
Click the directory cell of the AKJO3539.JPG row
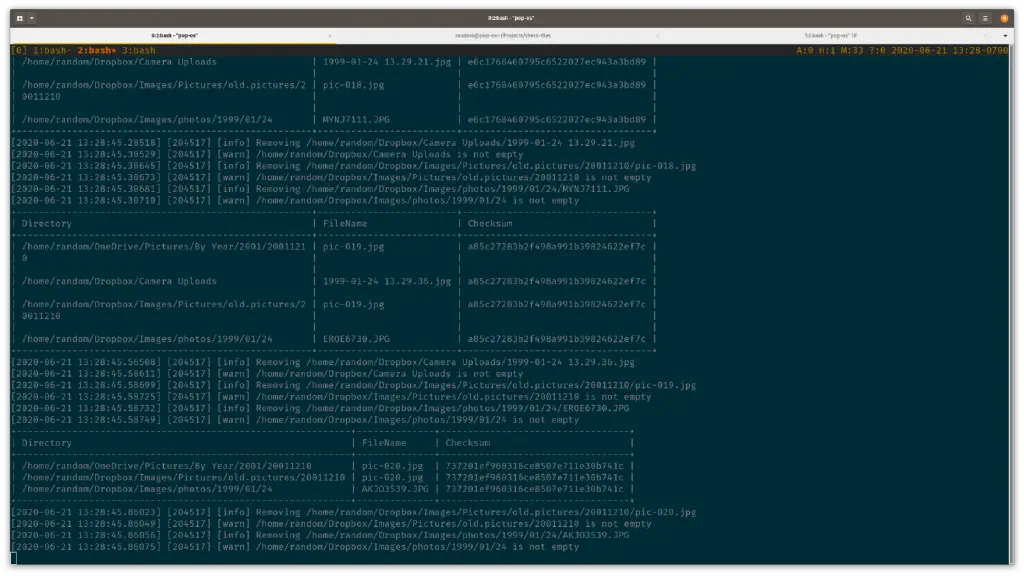(147, 489)
